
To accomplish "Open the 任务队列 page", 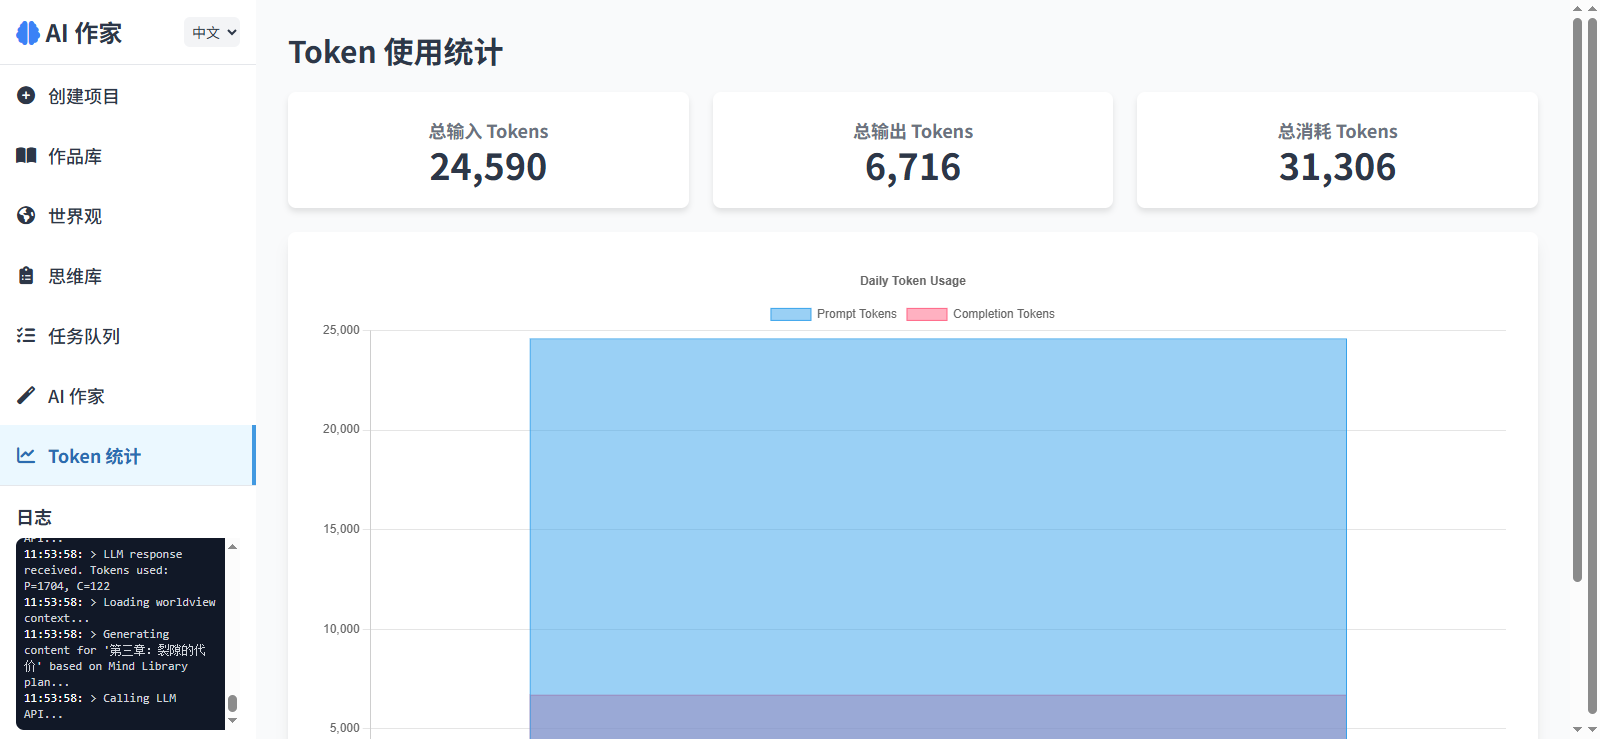I will click(x=128, y=336).
